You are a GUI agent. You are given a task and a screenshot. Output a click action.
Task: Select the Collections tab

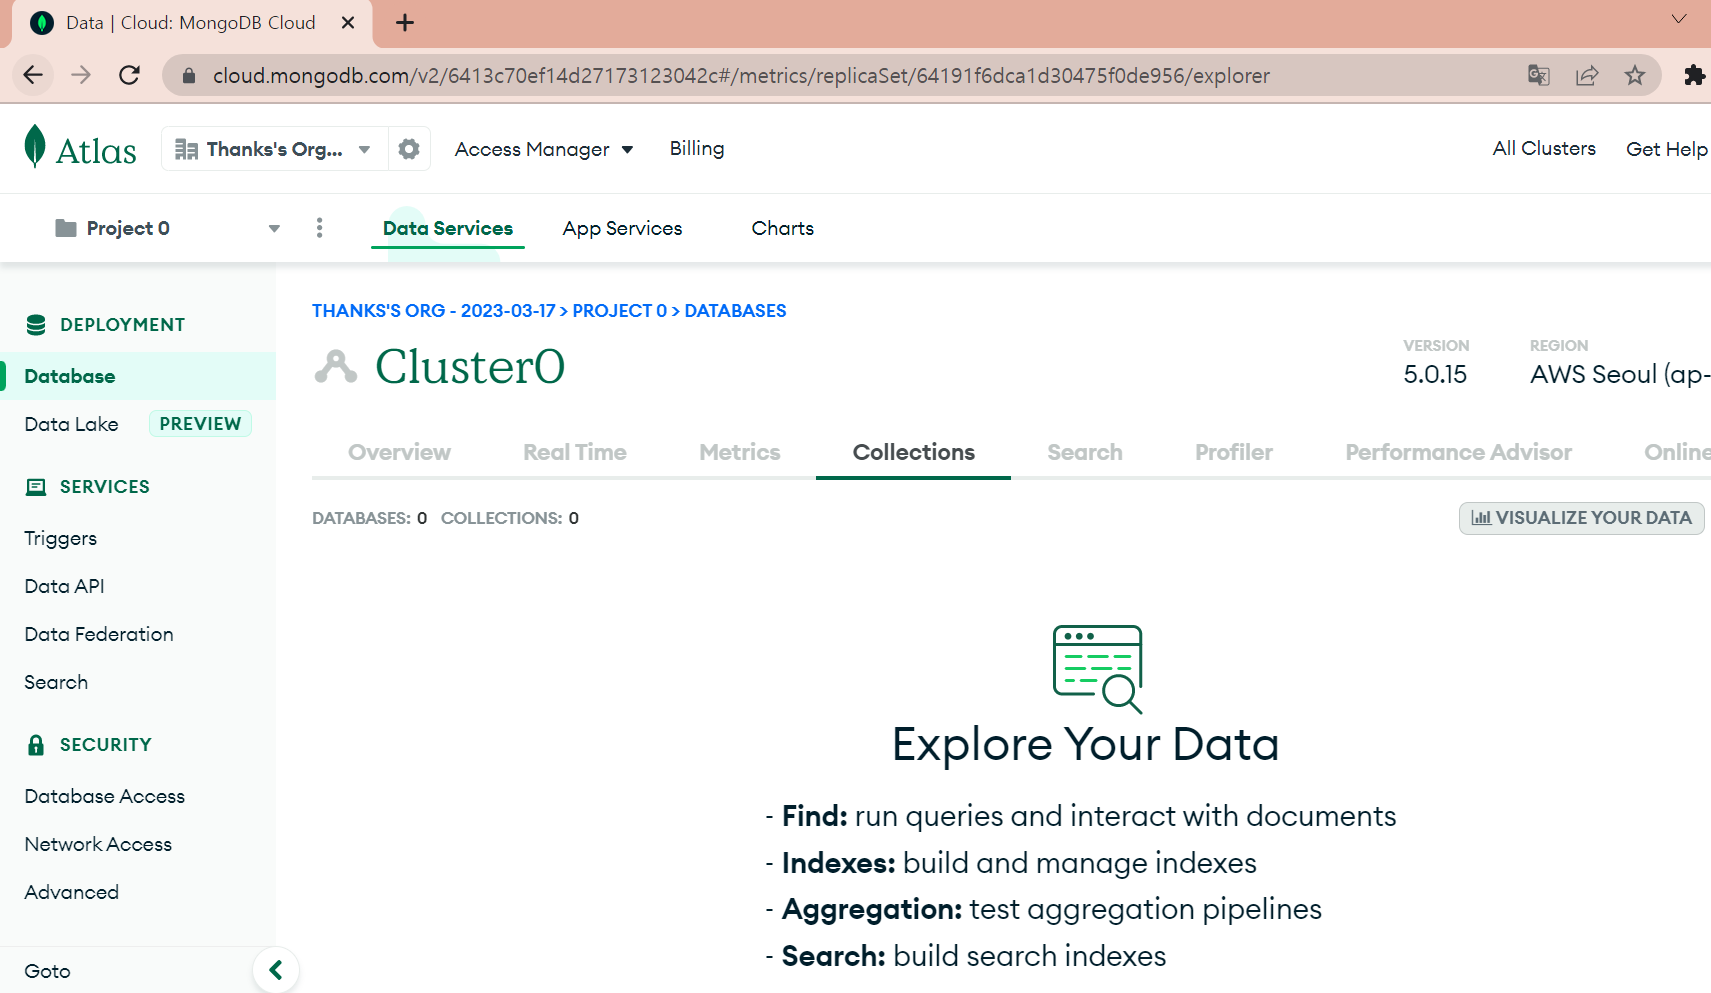pos(914,452)
